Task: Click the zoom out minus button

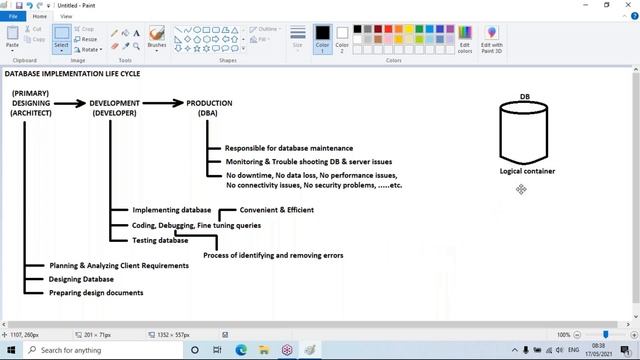Action: (577, 335)
